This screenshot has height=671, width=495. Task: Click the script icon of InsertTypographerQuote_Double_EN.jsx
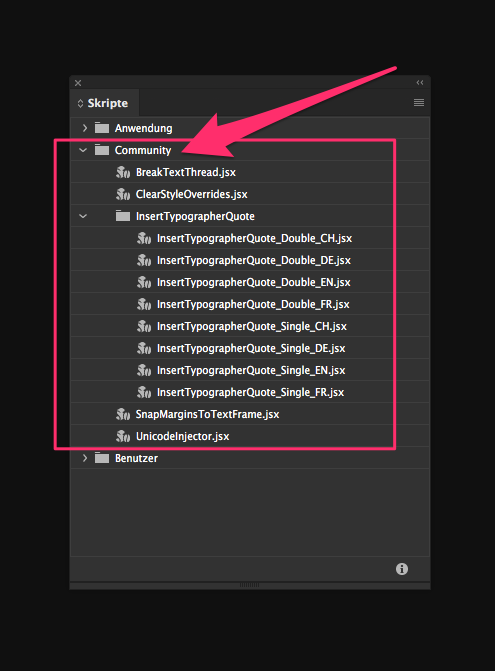click(x=144, y=282)
